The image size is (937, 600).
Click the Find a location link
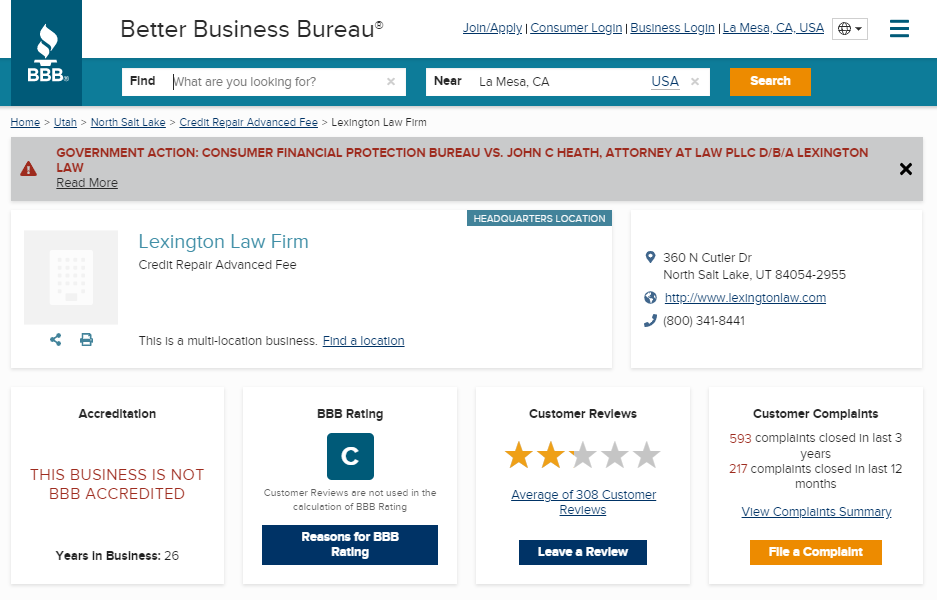(363, 341)
